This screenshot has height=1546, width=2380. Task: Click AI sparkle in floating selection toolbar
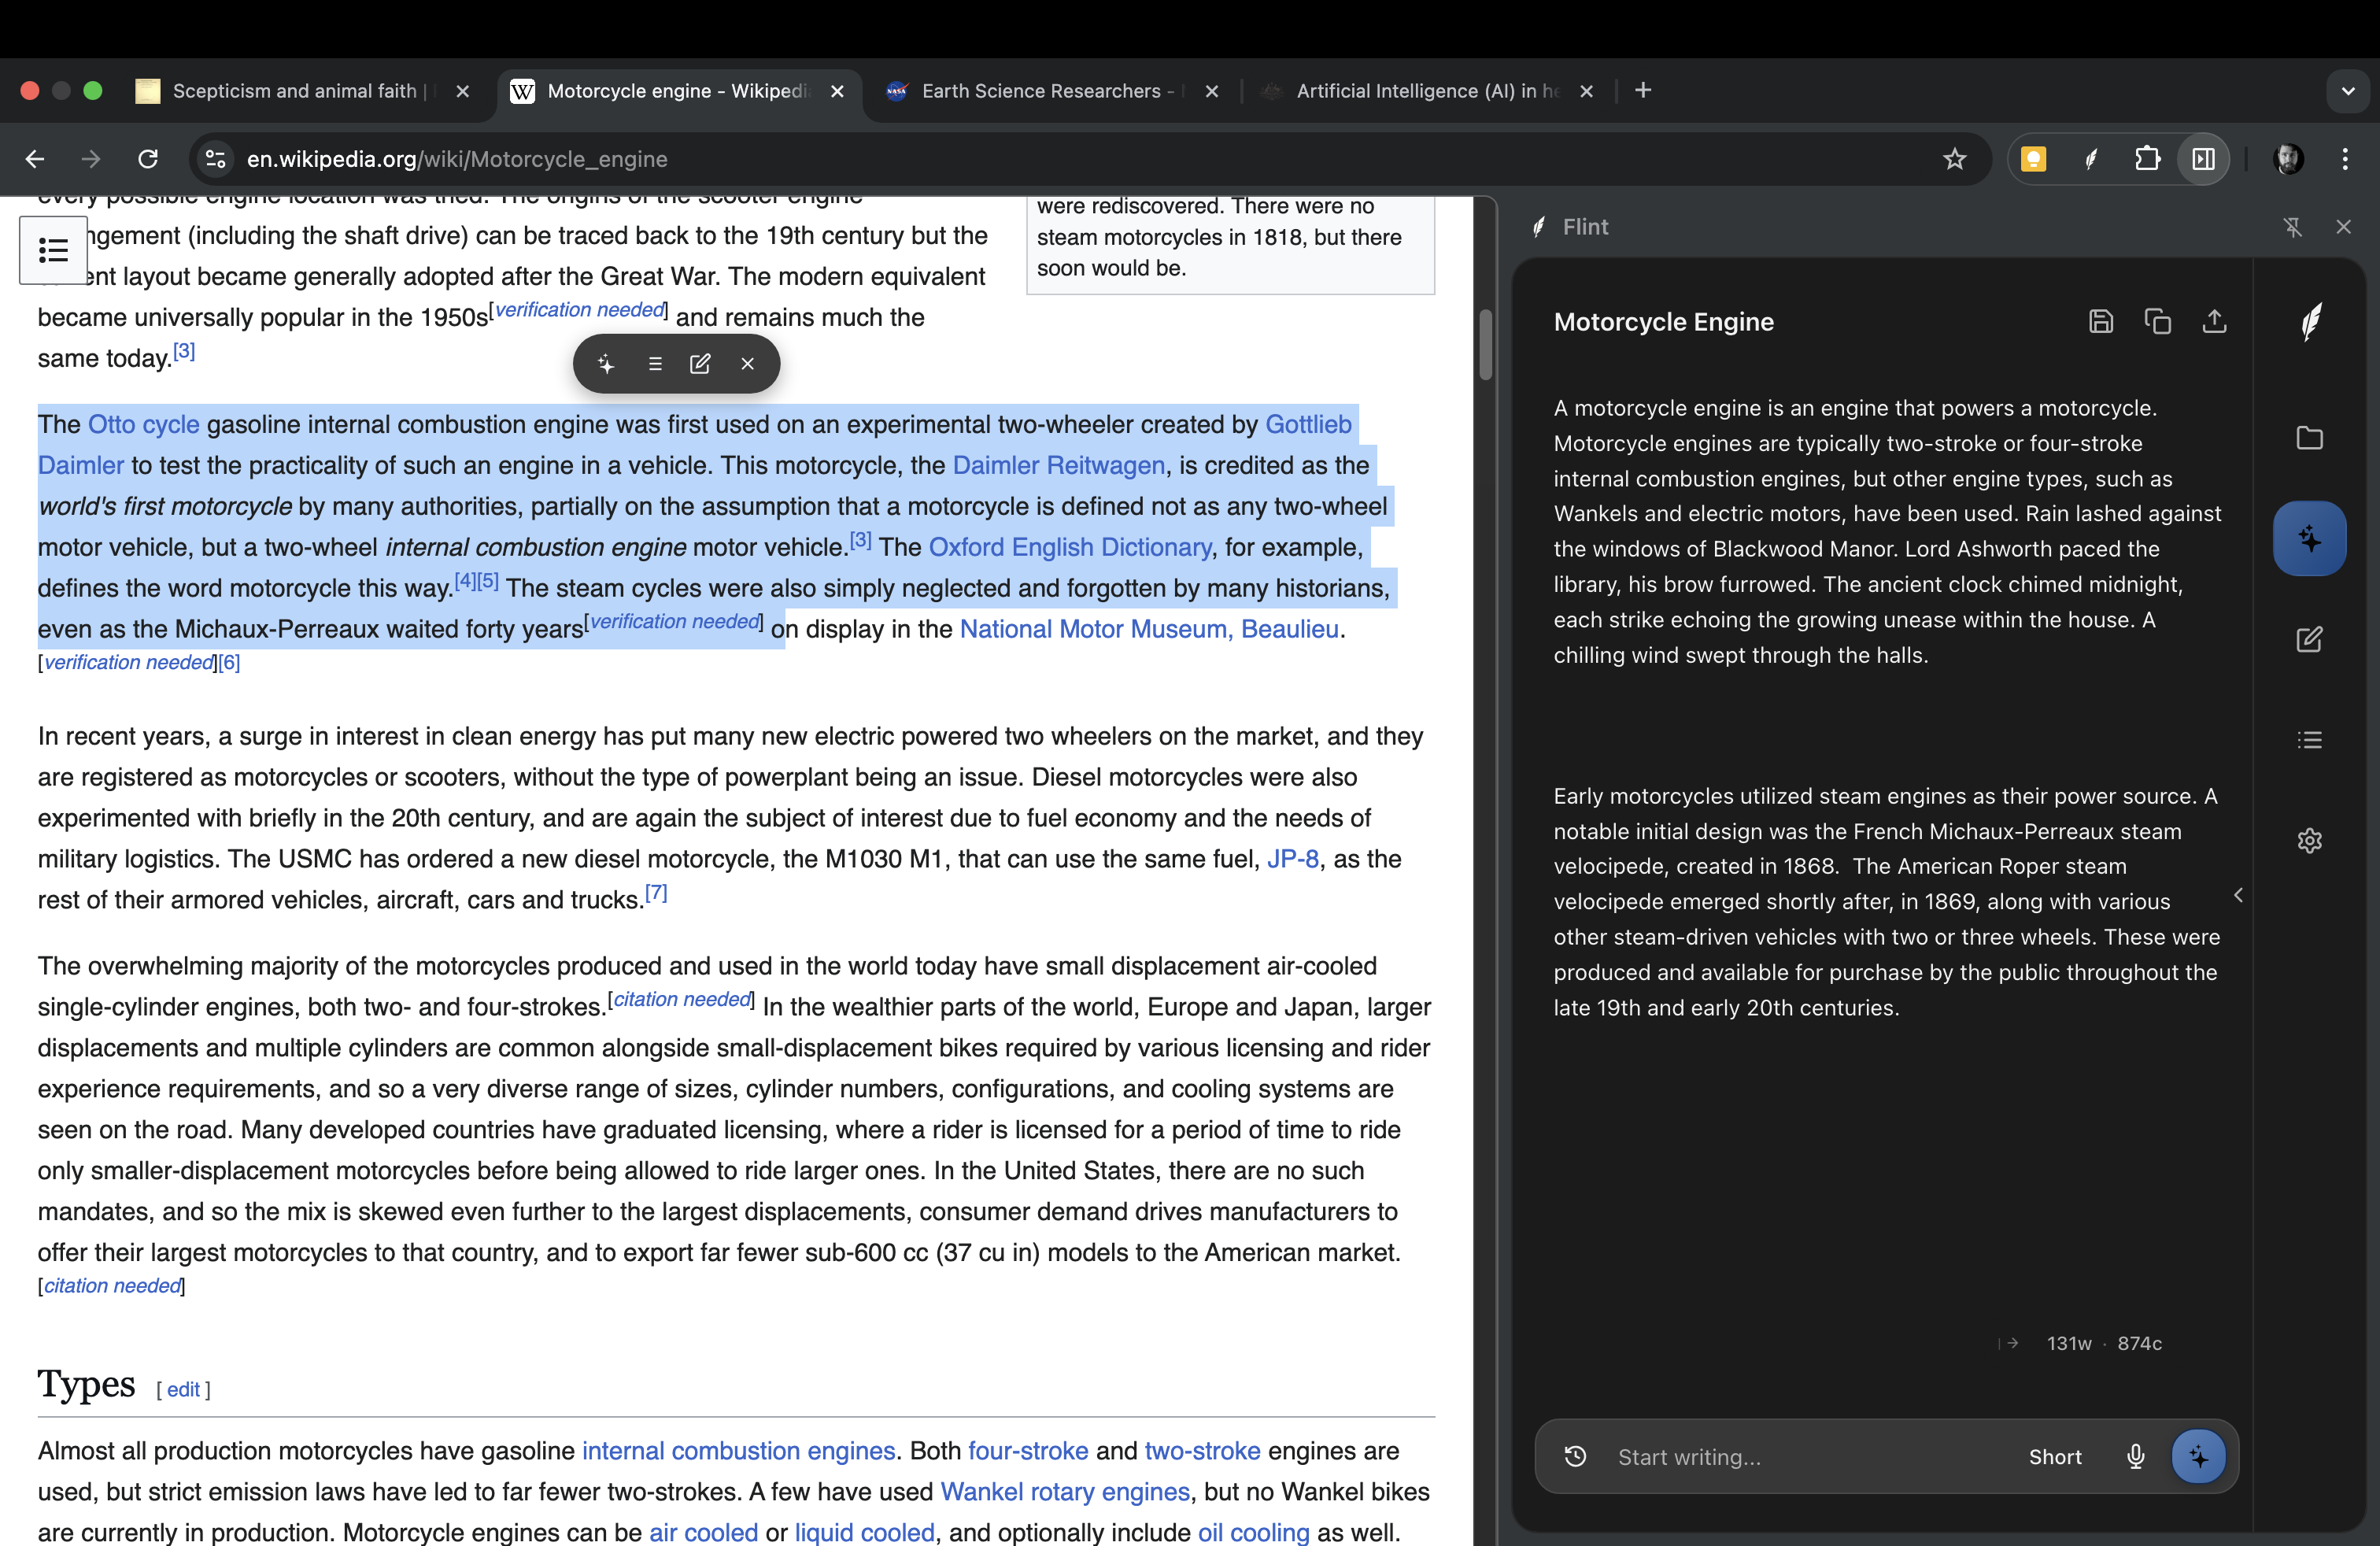tap(606, 364)
